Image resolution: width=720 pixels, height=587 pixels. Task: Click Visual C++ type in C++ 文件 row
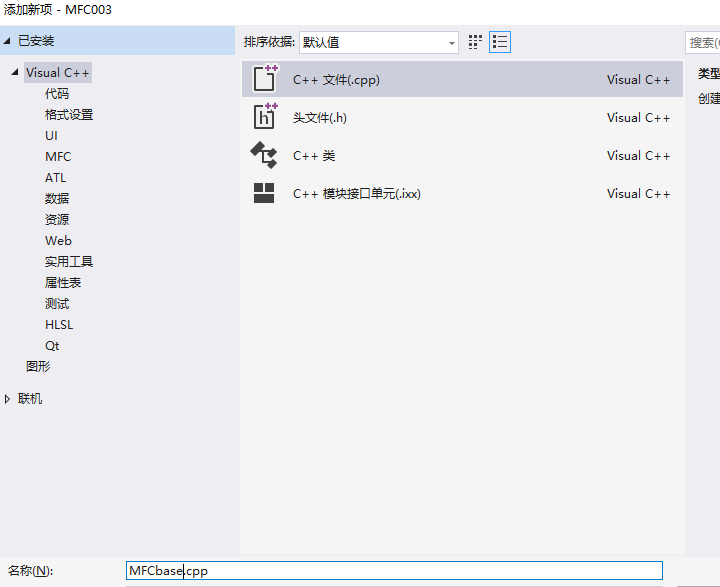[638, 79]
